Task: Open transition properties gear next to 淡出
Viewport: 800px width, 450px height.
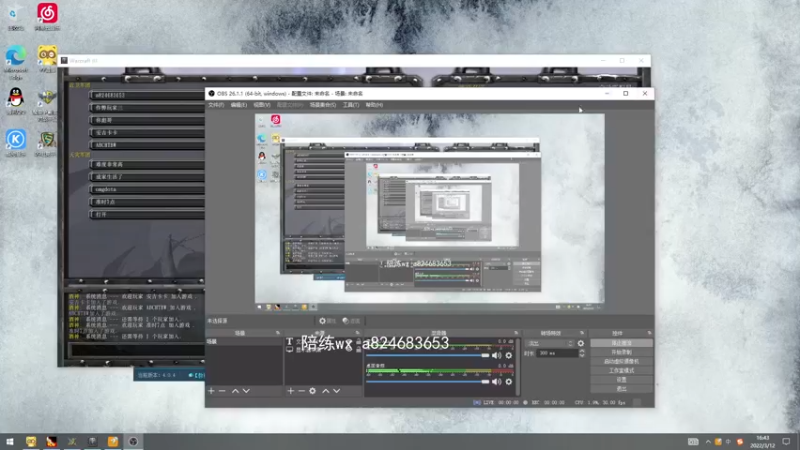Action: pos(581,343)
